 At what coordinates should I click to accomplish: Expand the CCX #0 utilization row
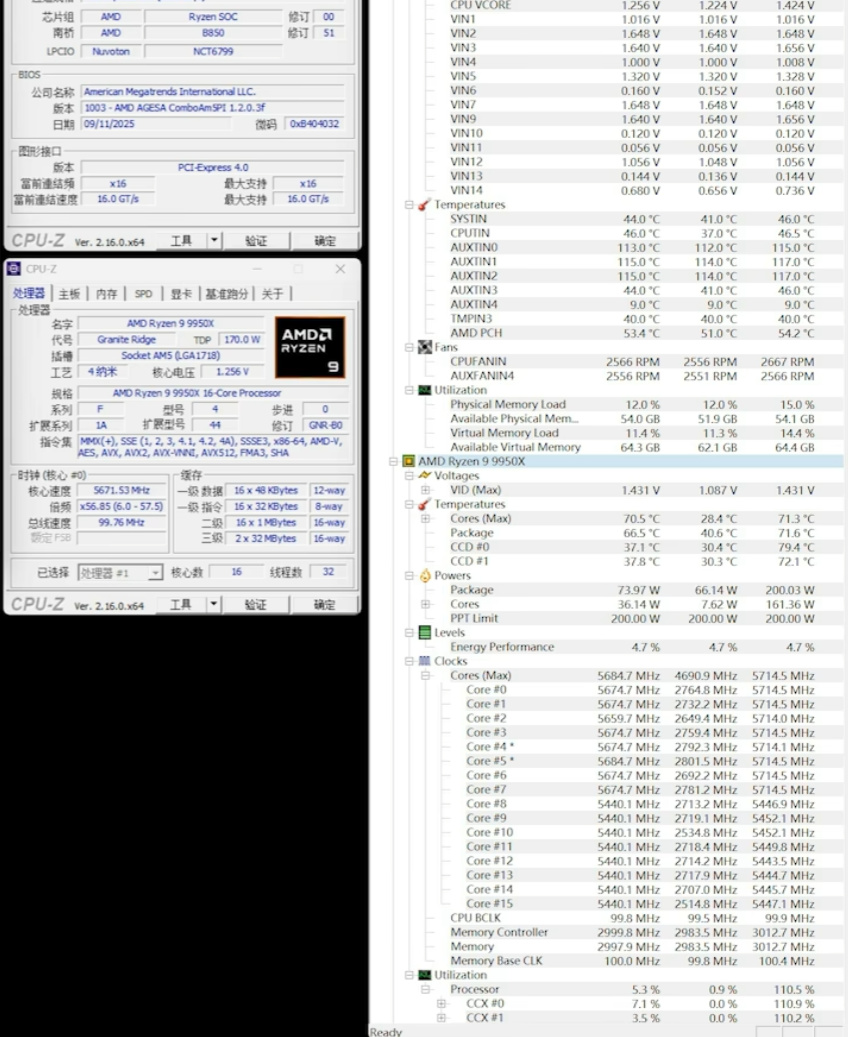coord(441,1003)
